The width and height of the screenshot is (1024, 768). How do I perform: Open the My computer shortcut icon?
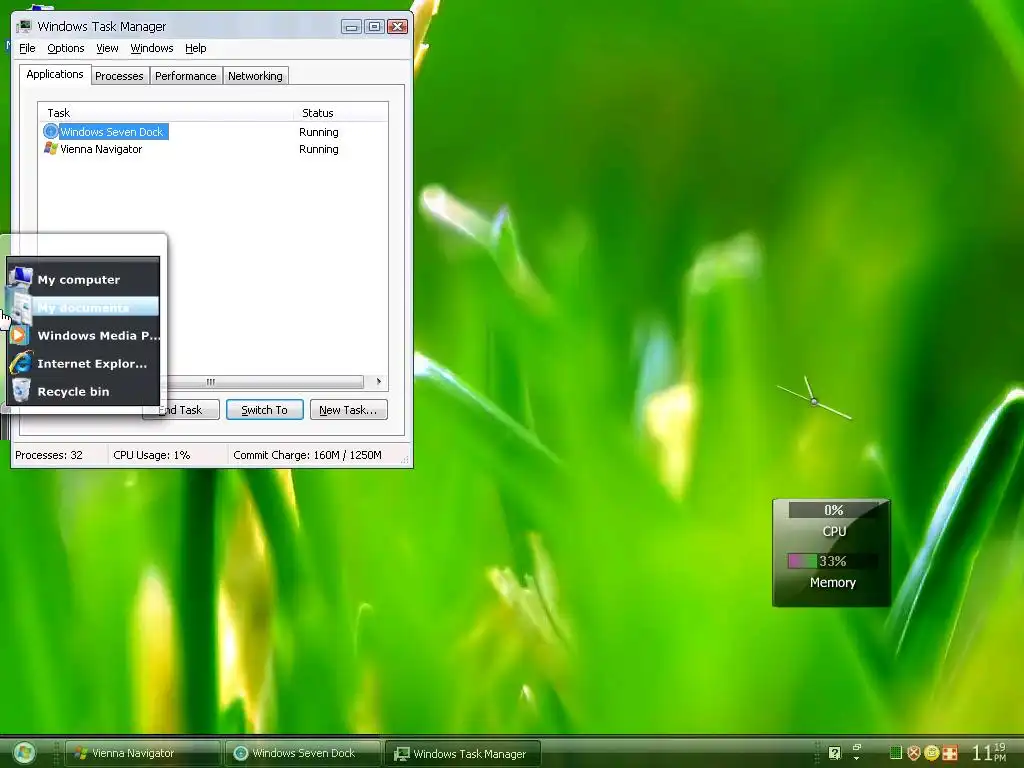click(x=20, y=278)
